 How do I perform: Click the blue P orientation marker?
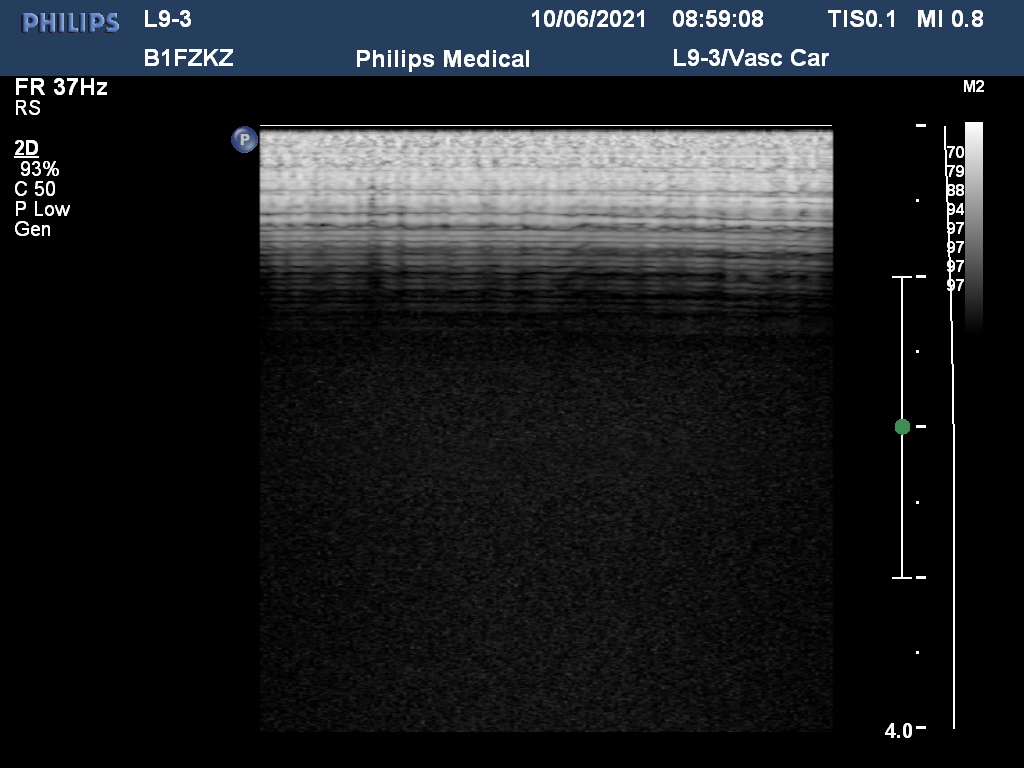coord(244,140)
